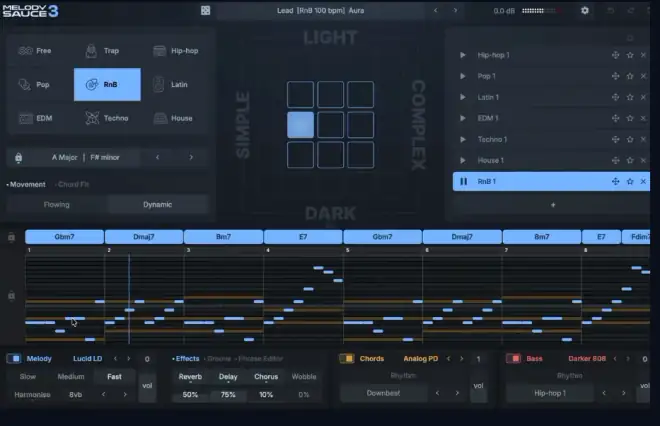The width and height of the screenshot is (660, 426).
Task: Set melody speed to Medium
Action: point(71,377)
